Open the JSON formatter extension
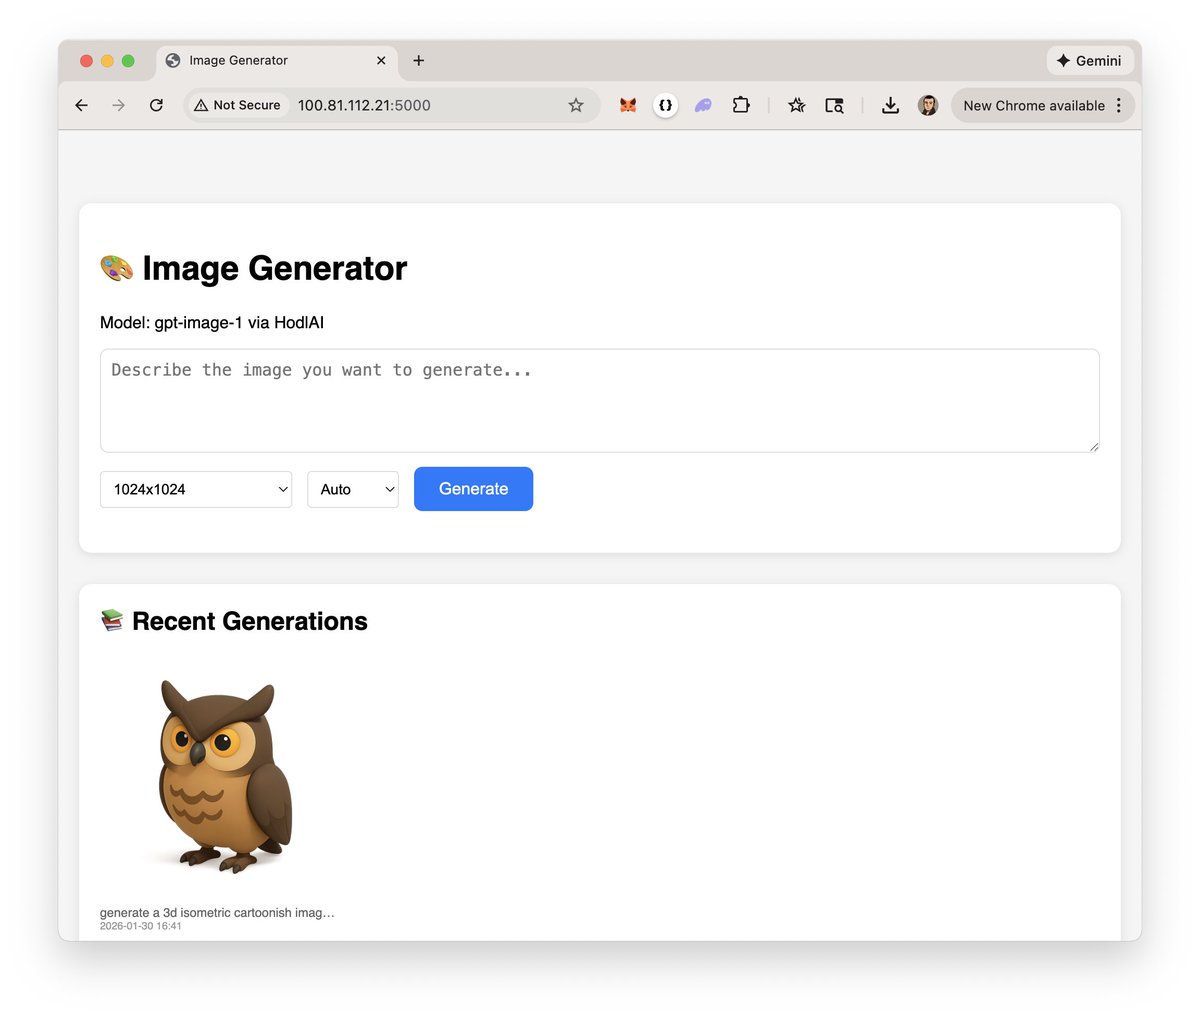This screenshot has height=1018, width=1200. tap(665, 105)
